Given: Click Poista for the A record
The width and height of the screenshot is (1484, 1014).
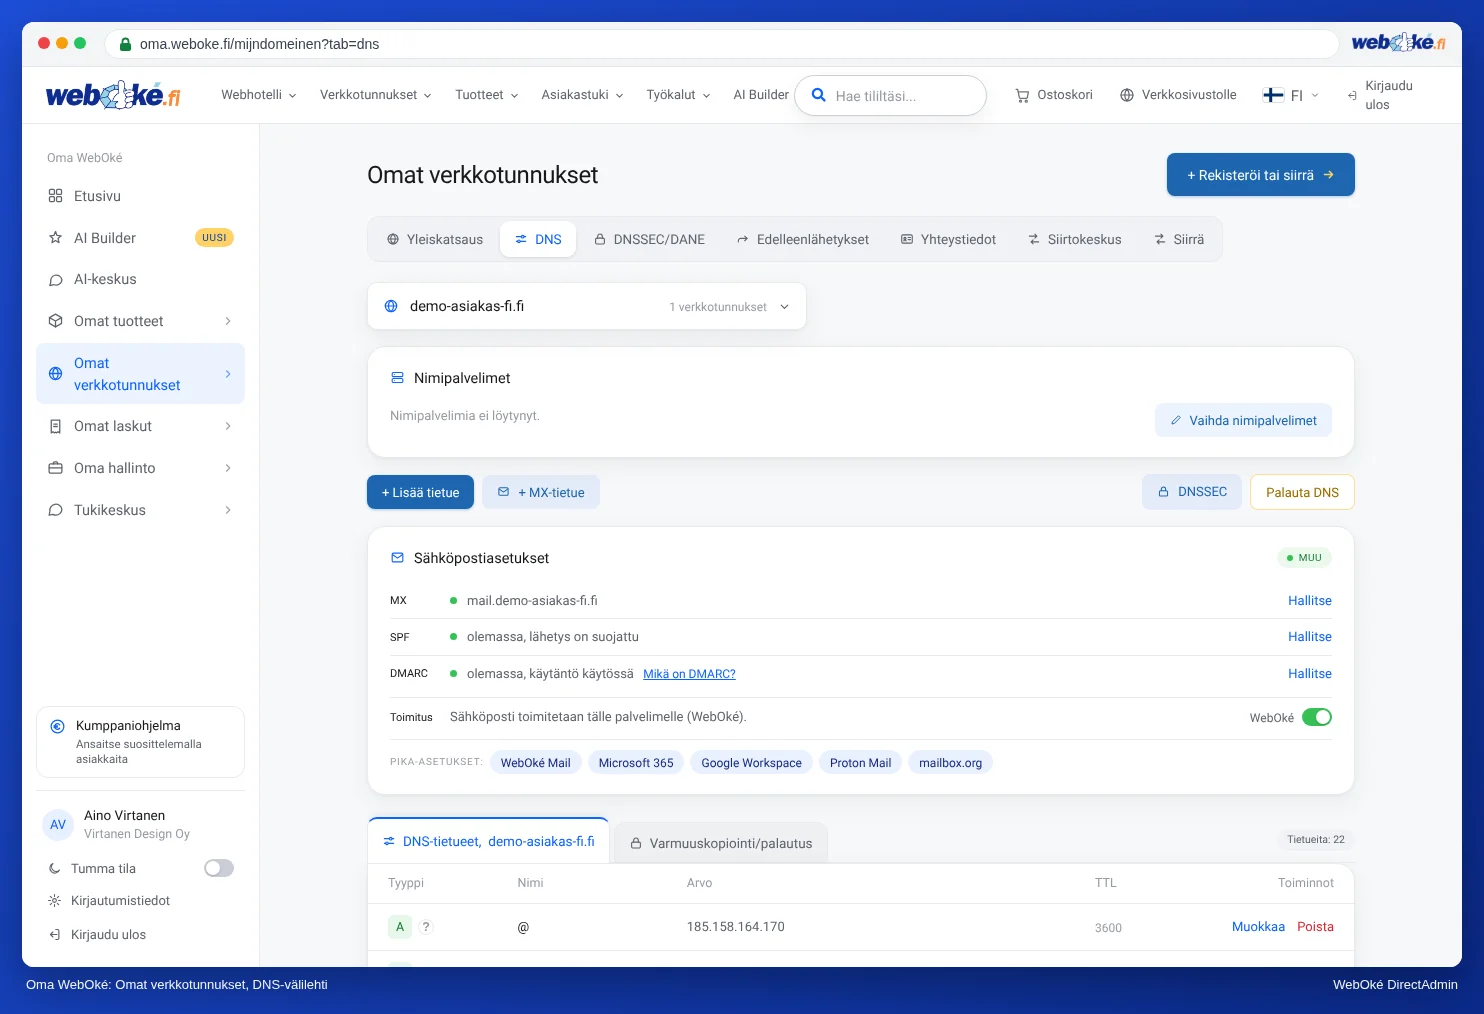Looking at the screenshot, I should pyautogui.click(x=1315, y=927).
